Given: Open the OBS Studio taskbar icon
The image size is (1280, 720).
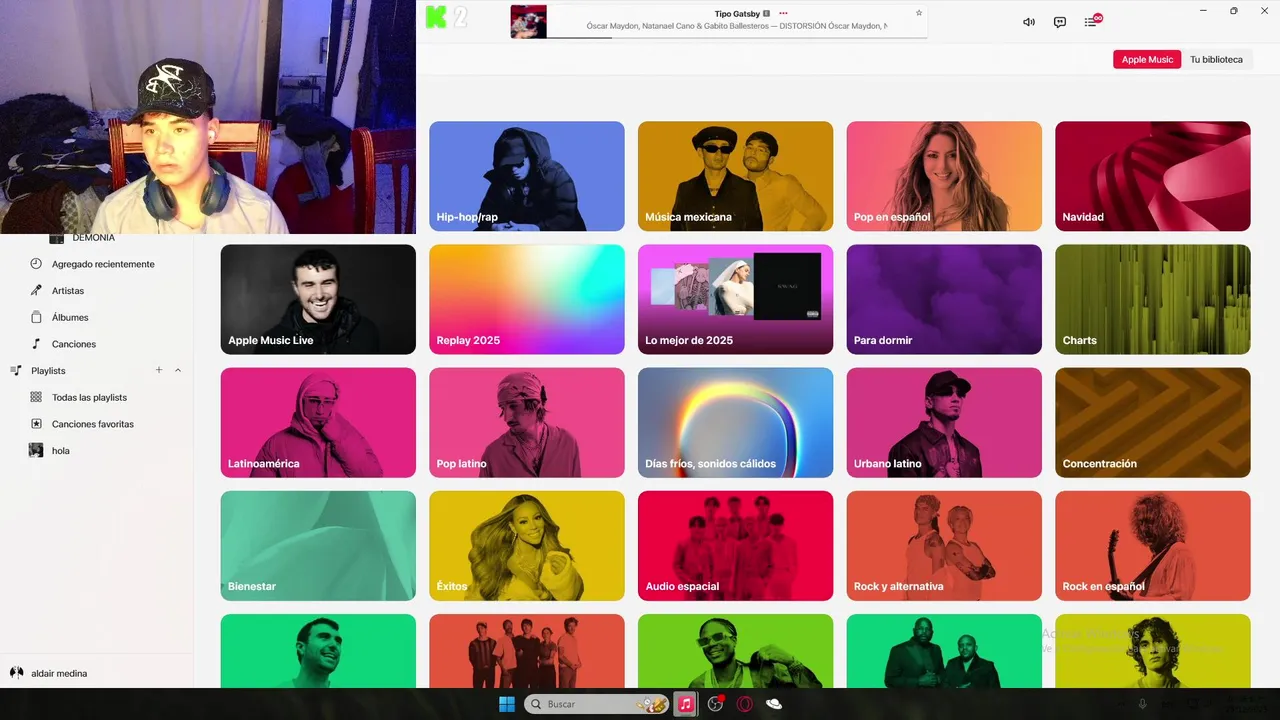Looking at the screenshot, I should (715, 704).
